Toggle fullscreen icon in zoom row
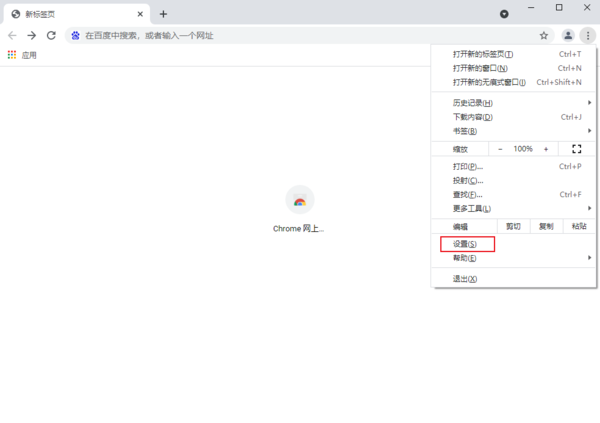Image resolution: width=600 pixels, height=423 pixels. click(x=577, y=149)
